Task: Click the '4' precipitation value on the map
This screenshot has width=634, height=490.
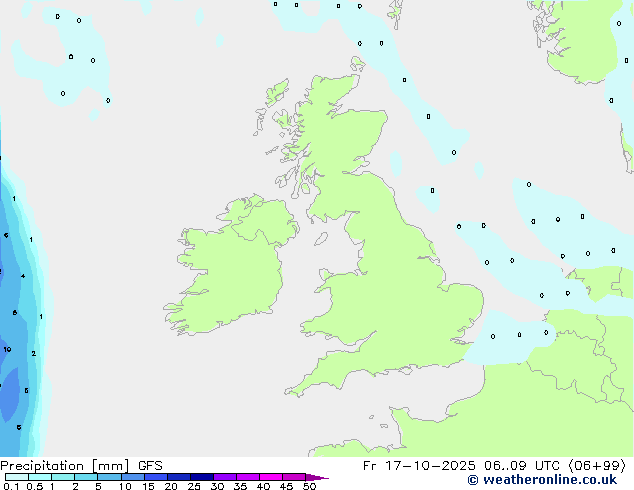Action: click(23, 276)
